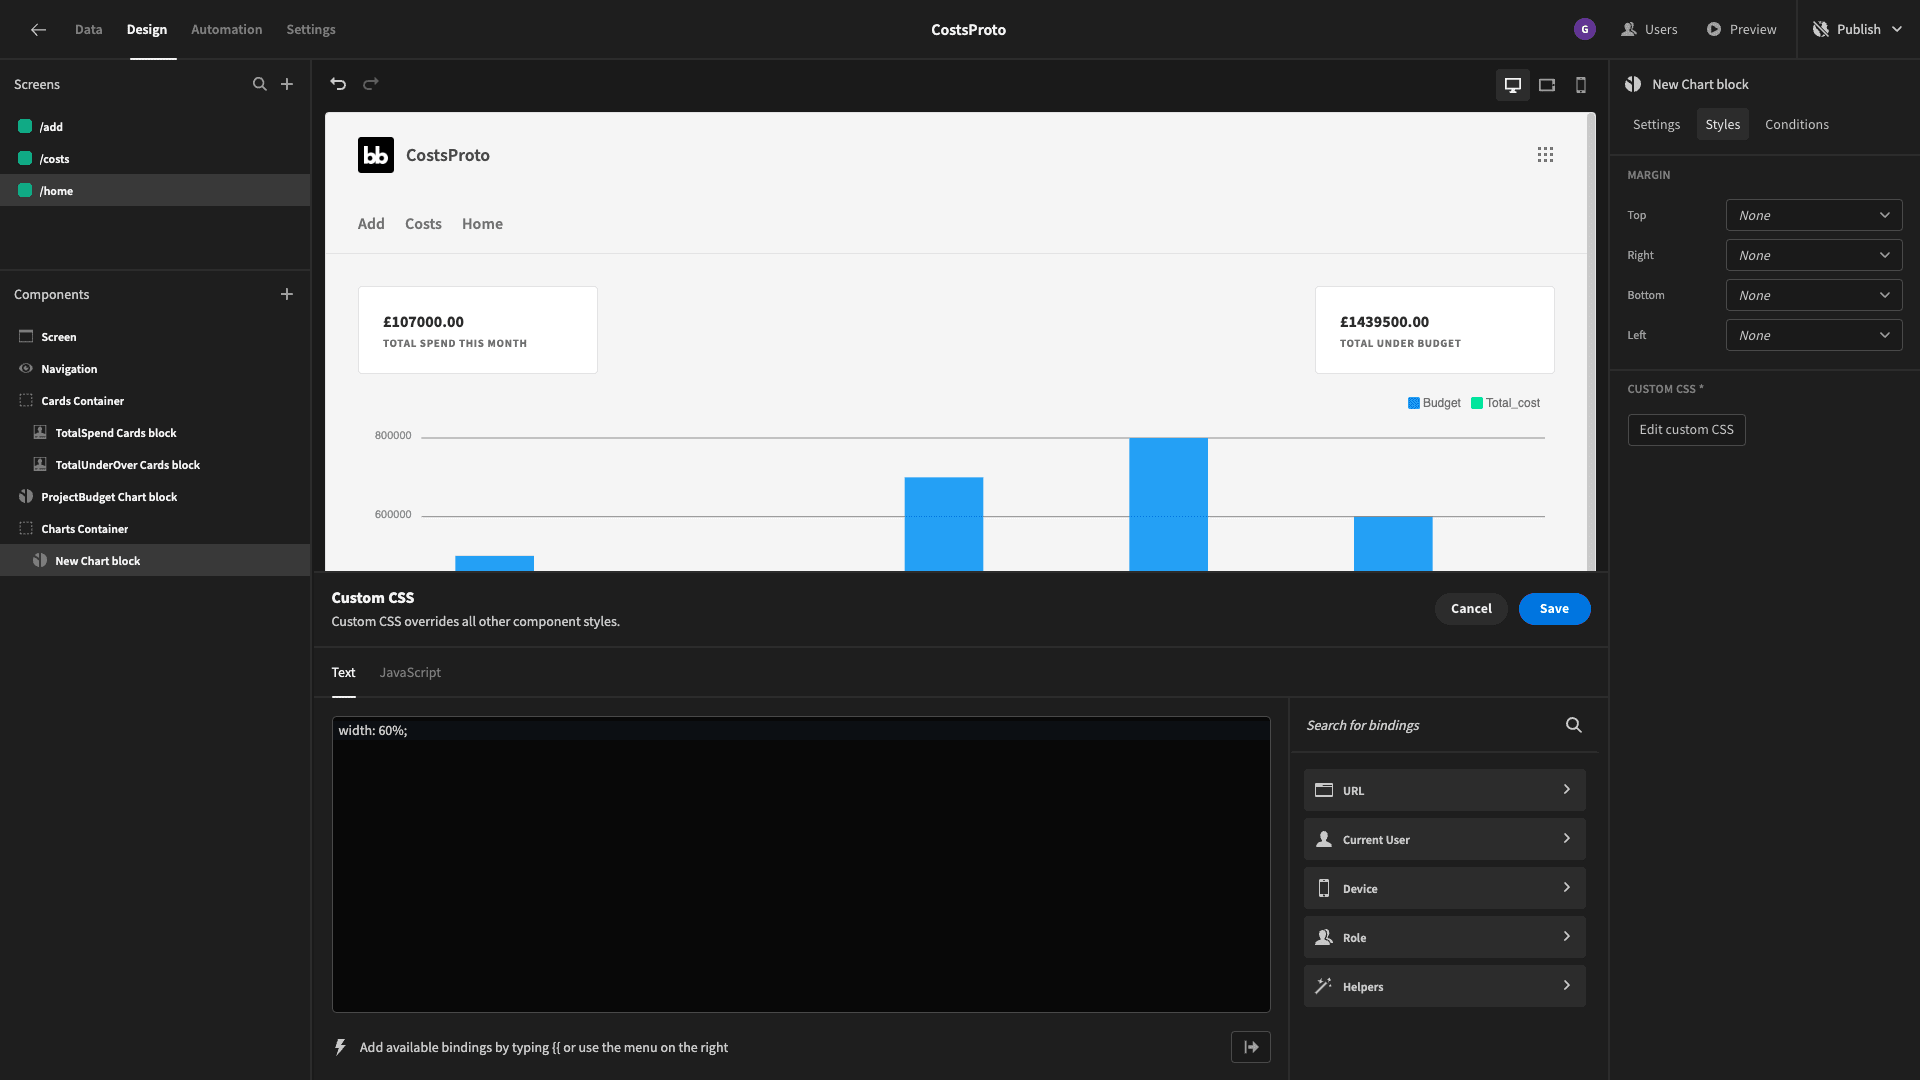Screen dimensions: 1920x1080
Task: Switch to mobile preview icon
Action: tap(1581, 85)
